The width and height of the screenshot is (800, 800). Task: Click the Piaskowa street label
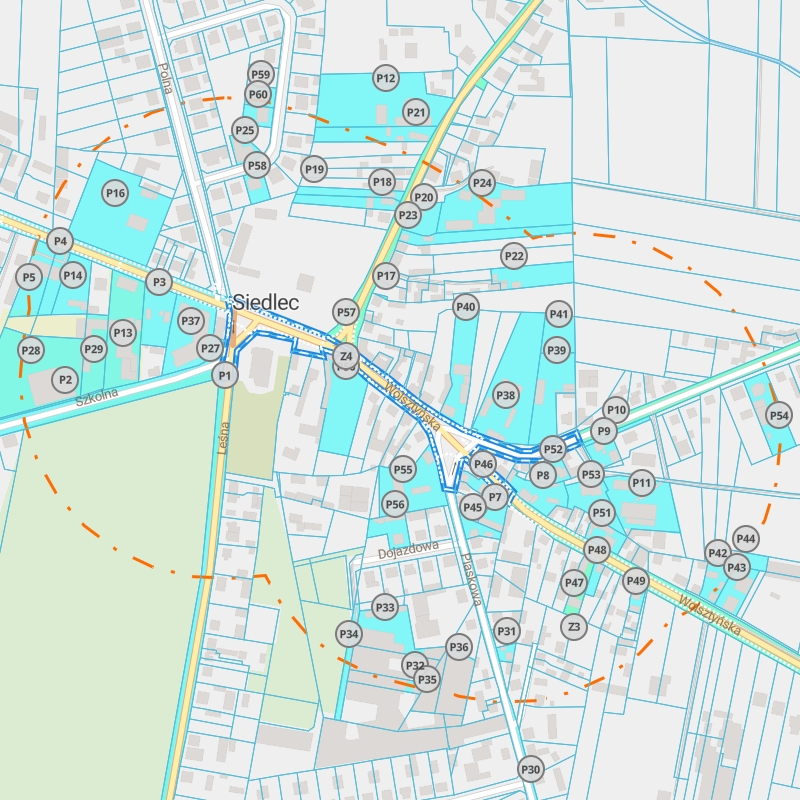(472, 579)
